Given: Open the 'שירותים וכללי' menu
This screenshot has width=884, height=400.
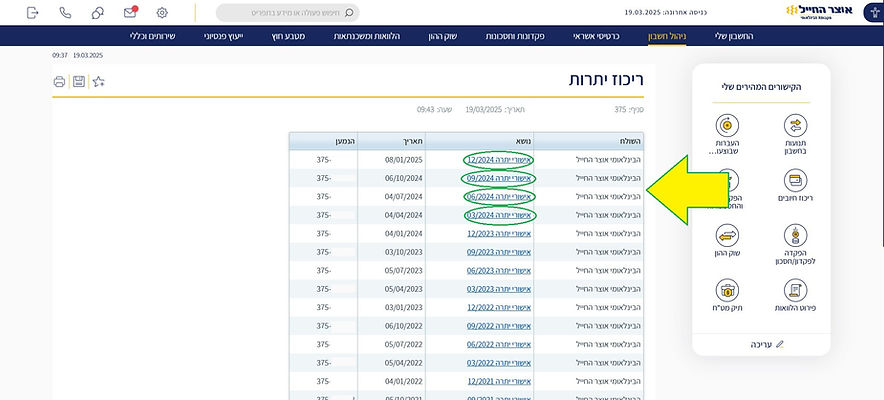Looking at the screenshot, I should click(152, 36).
